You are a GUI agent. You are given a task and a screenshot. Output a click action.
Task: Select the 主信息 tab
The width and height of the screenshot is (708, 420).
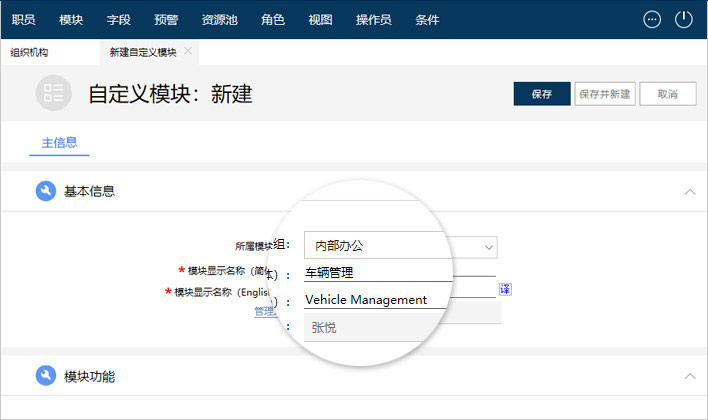pos(59,143)
